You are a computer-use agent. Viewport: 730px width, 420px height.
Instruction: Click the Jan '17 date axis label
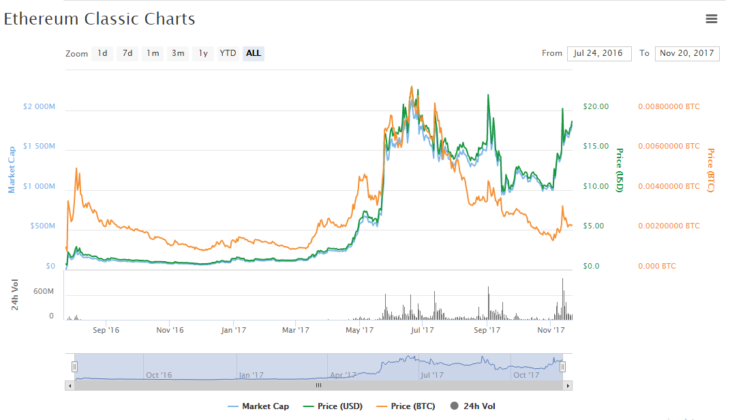(233, 330)
